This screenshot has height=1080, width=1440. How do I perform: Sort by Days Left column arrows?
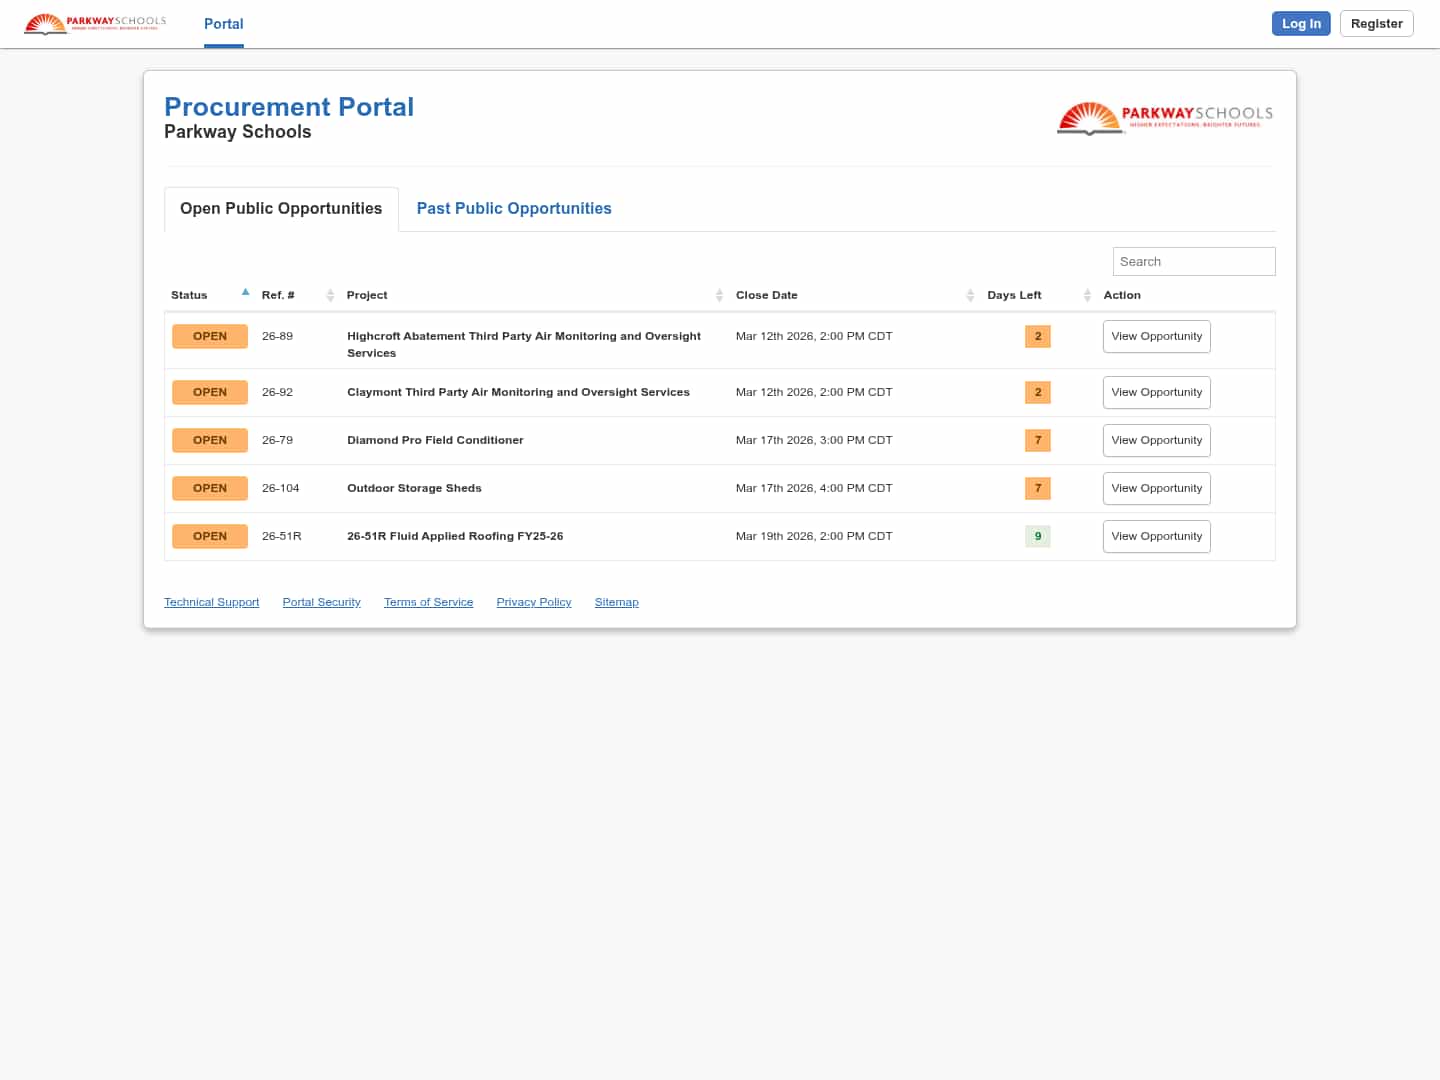coord(1087,295)
